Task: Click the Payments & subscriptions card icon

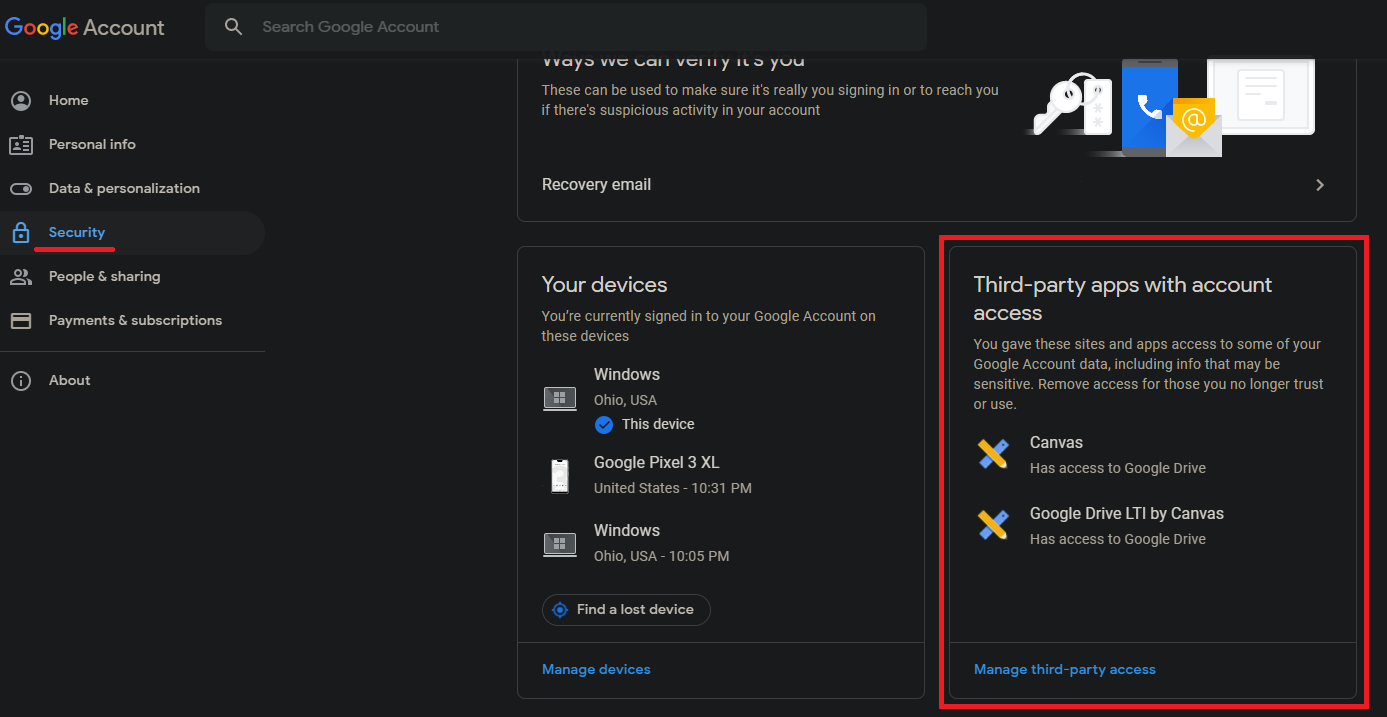Action: click(21, 321)
